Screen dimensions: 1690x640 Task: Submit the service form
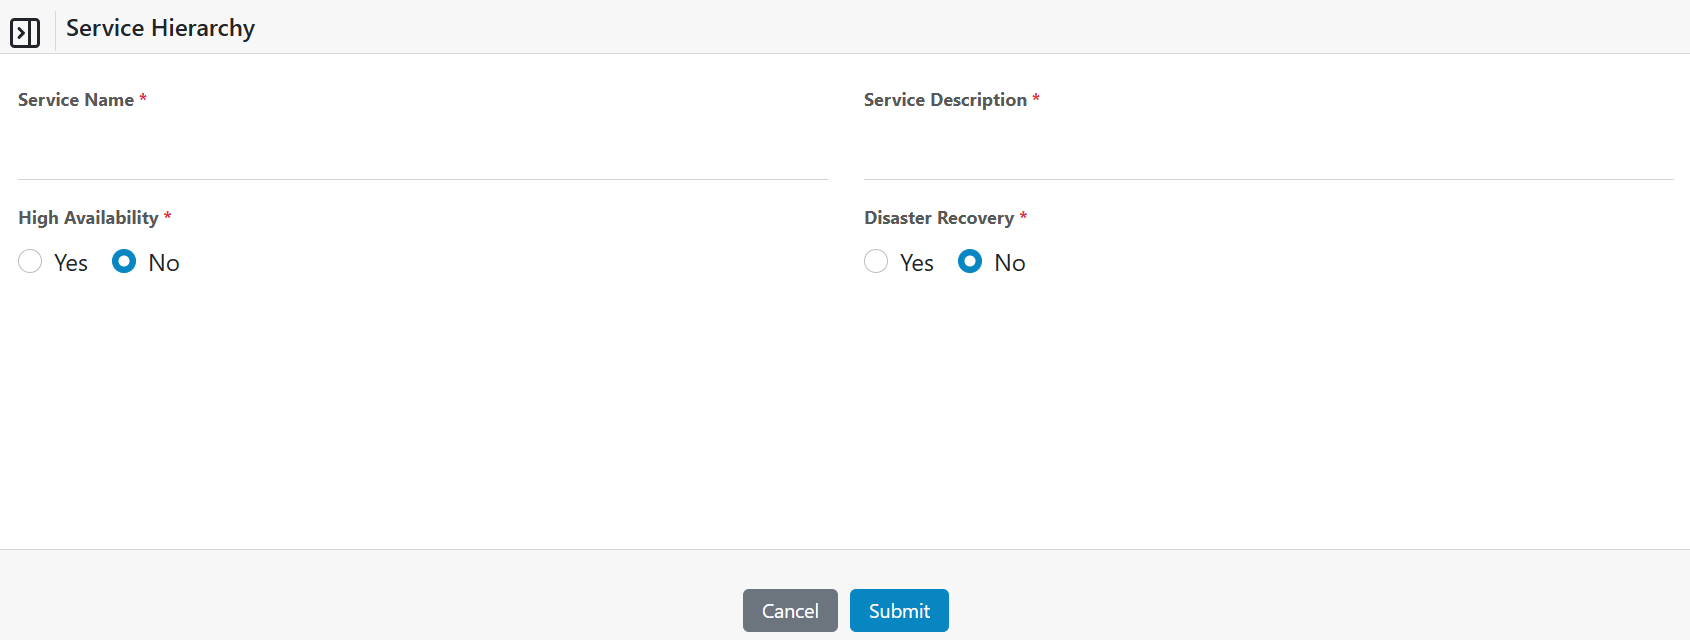coord(899,611)
